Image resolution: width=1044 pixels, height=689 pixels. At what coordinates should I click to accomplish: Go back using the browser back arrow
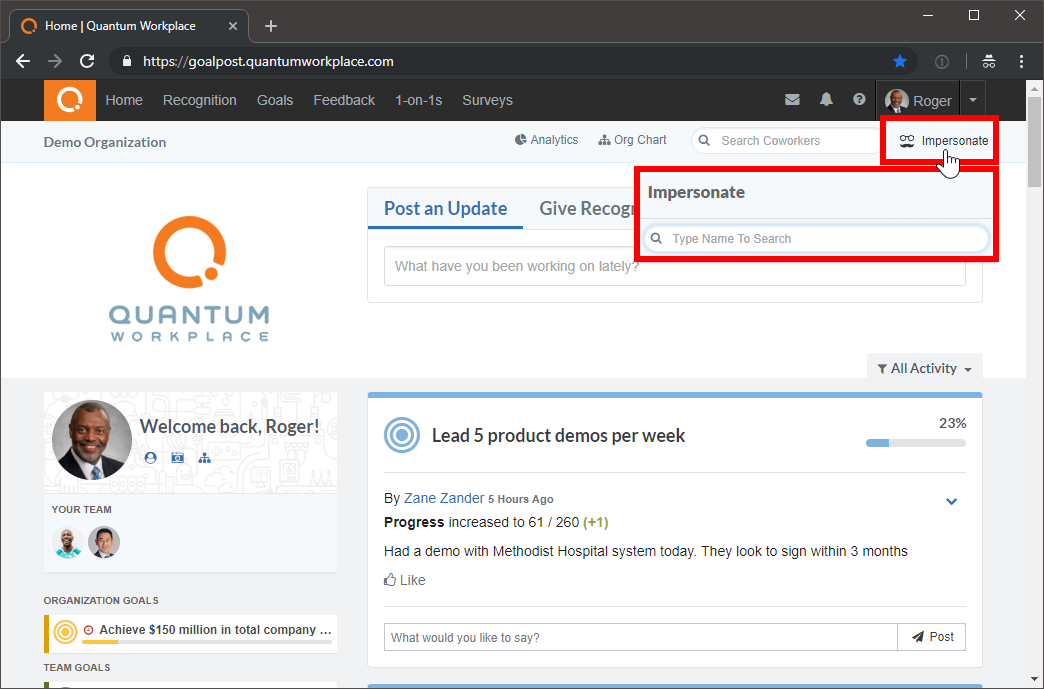23,61
